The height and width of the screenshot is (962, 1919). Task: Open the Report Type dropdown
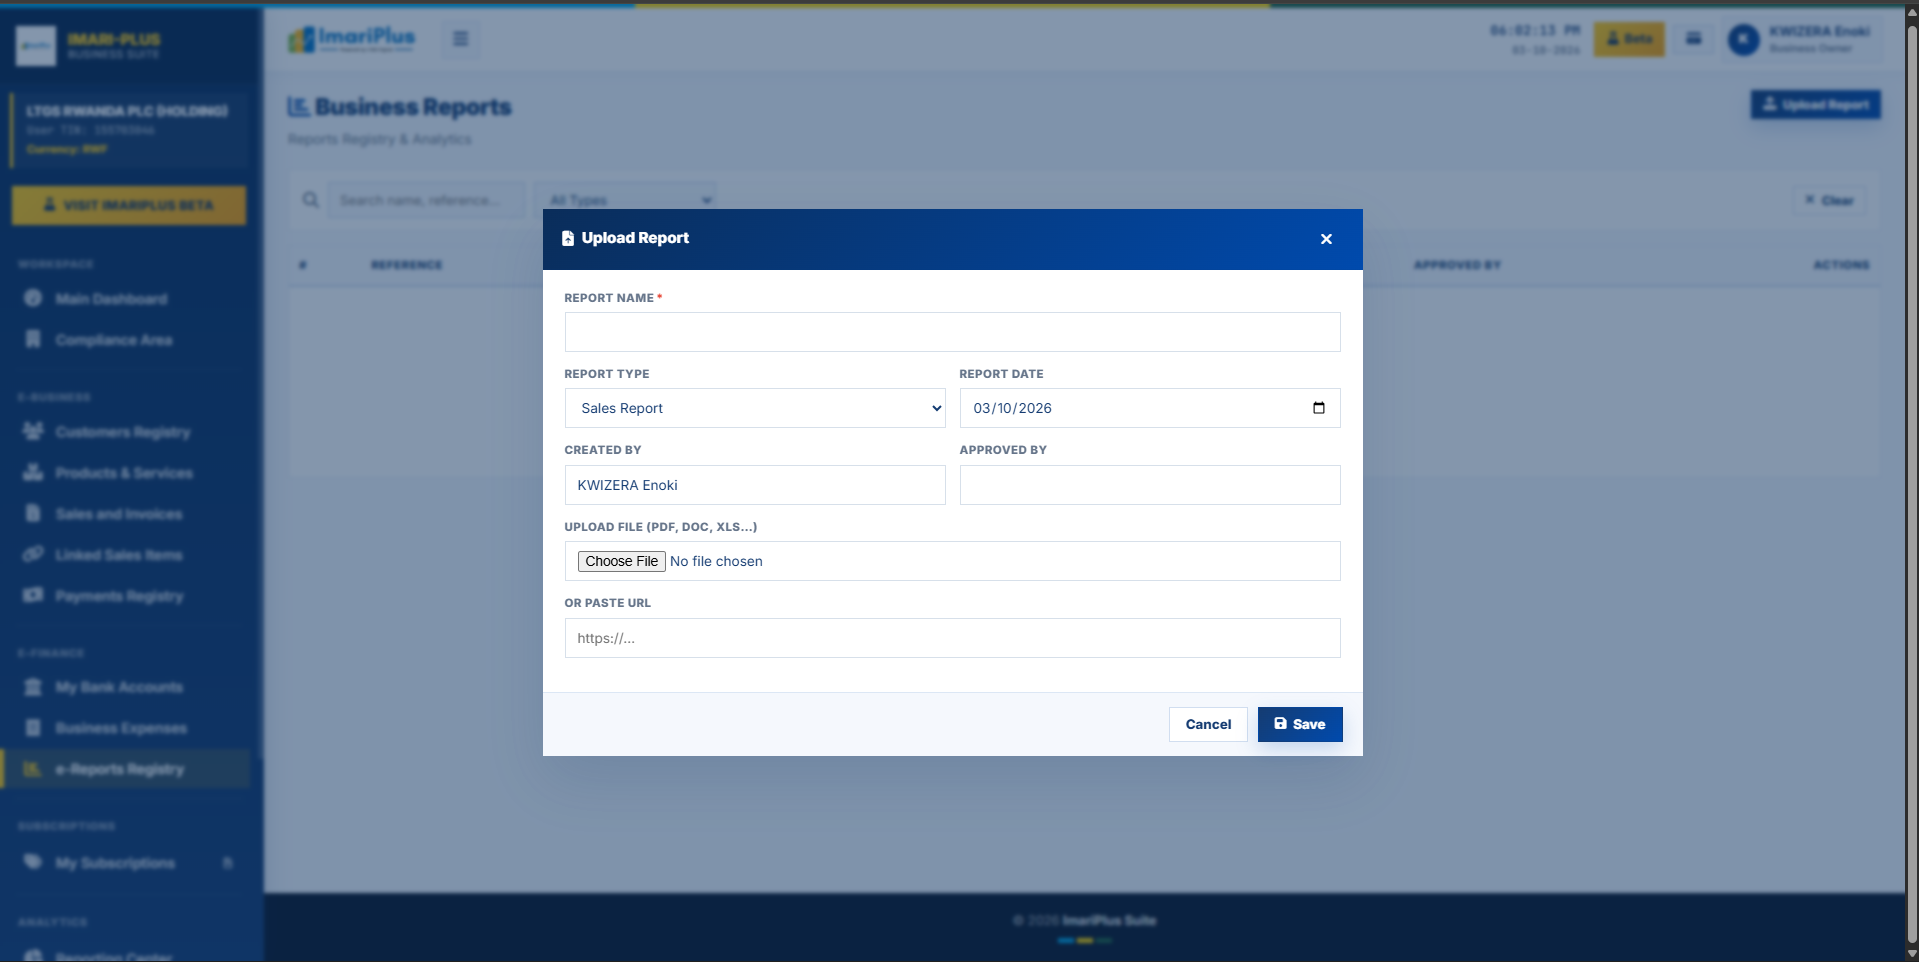click(x=755, y=408)
